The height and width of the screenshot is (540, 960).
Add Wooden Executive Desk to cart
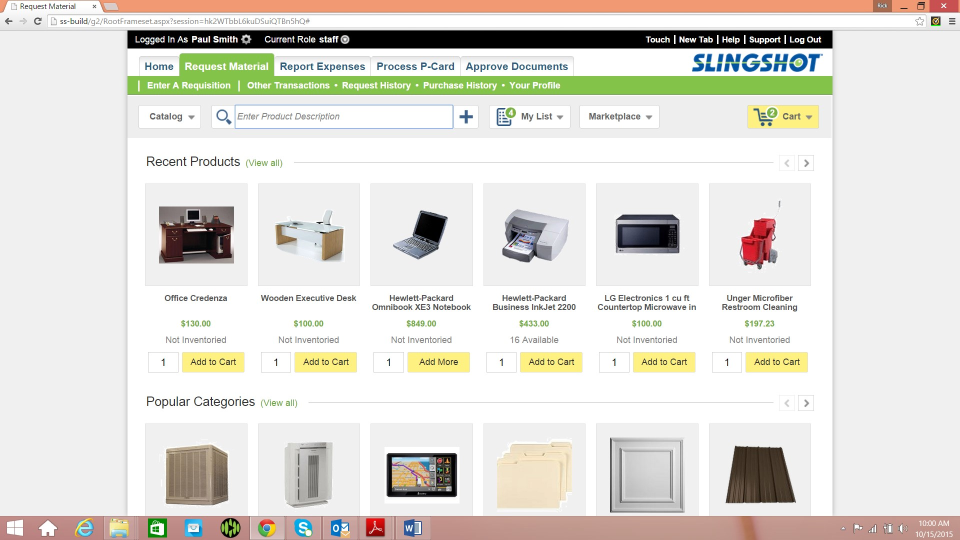pyautogui.click(x=326, y=362)
